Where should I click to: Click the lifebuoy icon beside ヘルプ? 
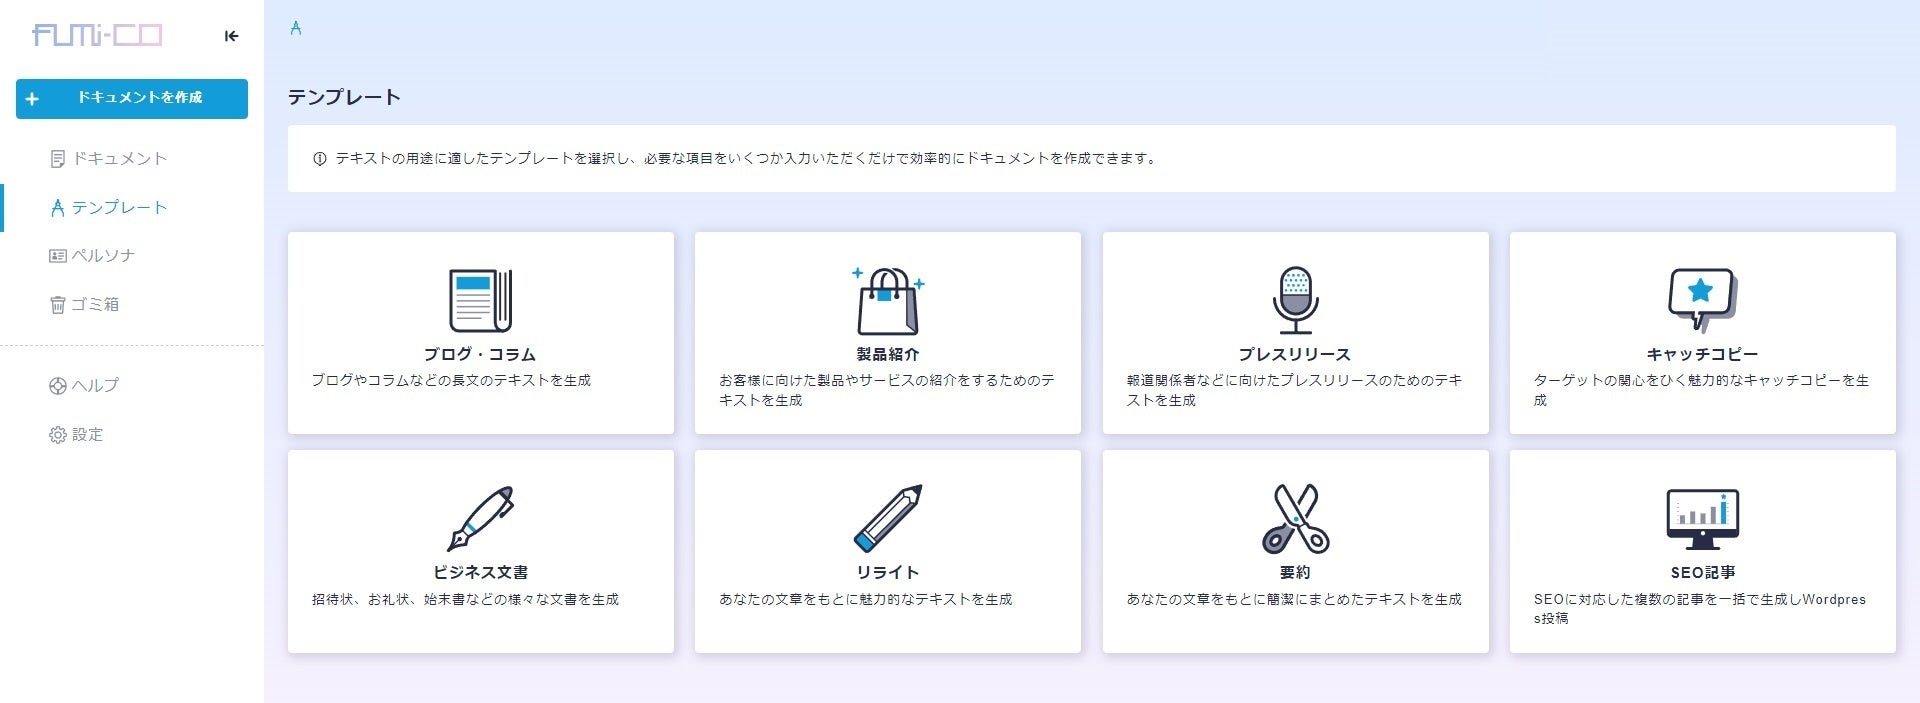click(x=58, y=386)
